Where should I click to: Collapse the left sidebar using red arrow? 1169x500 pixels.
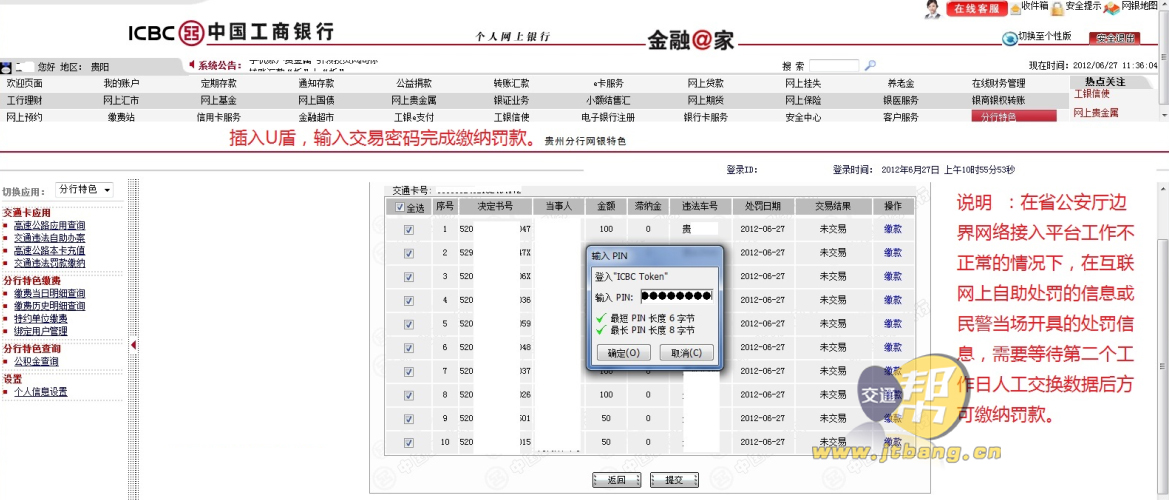(x=133, y=345)
